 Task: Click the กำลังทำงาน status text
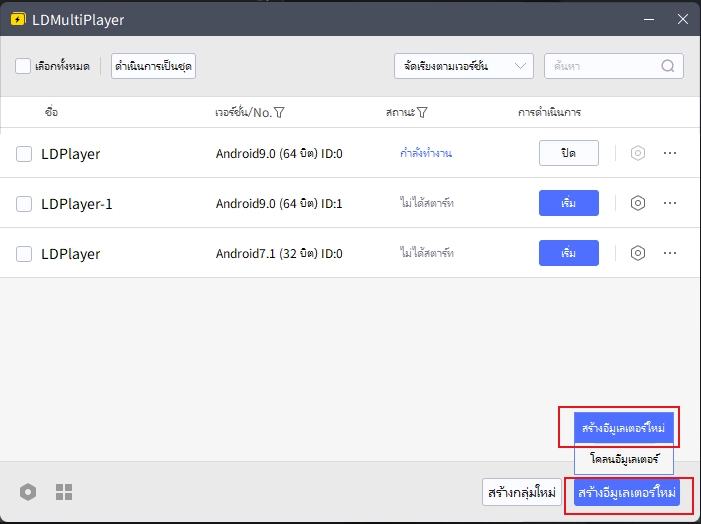click(426, 153)
